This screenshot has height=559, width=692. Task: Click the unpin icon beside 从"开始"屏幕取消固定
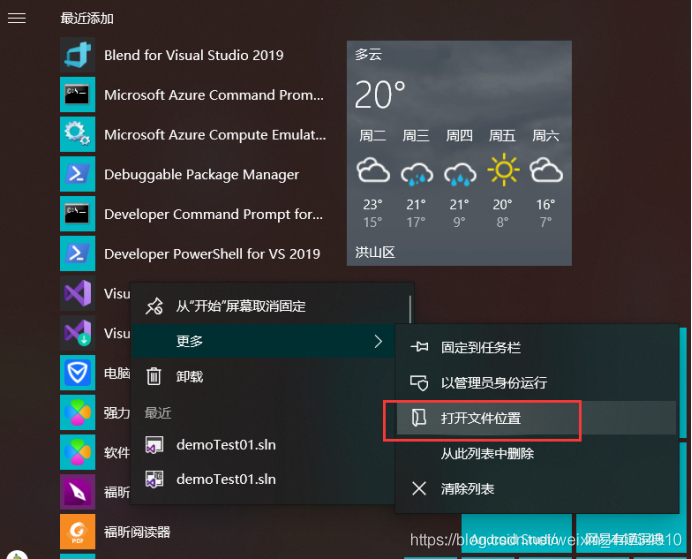click(154, 306)
